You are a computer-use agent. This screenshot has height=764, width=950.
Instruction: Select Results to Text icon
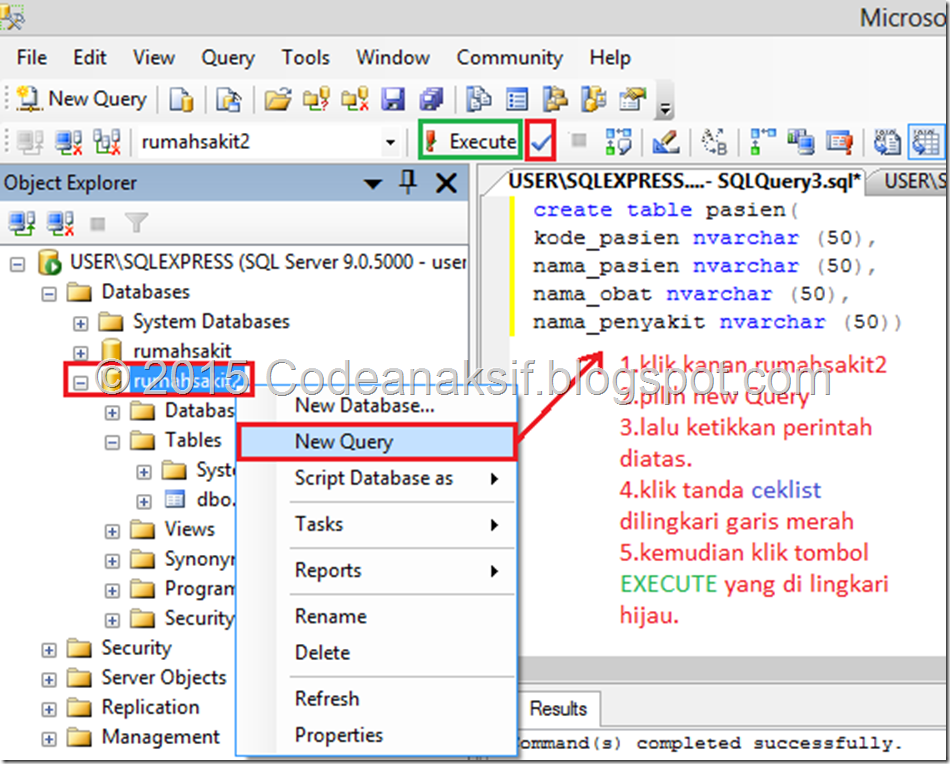point(887,142)
